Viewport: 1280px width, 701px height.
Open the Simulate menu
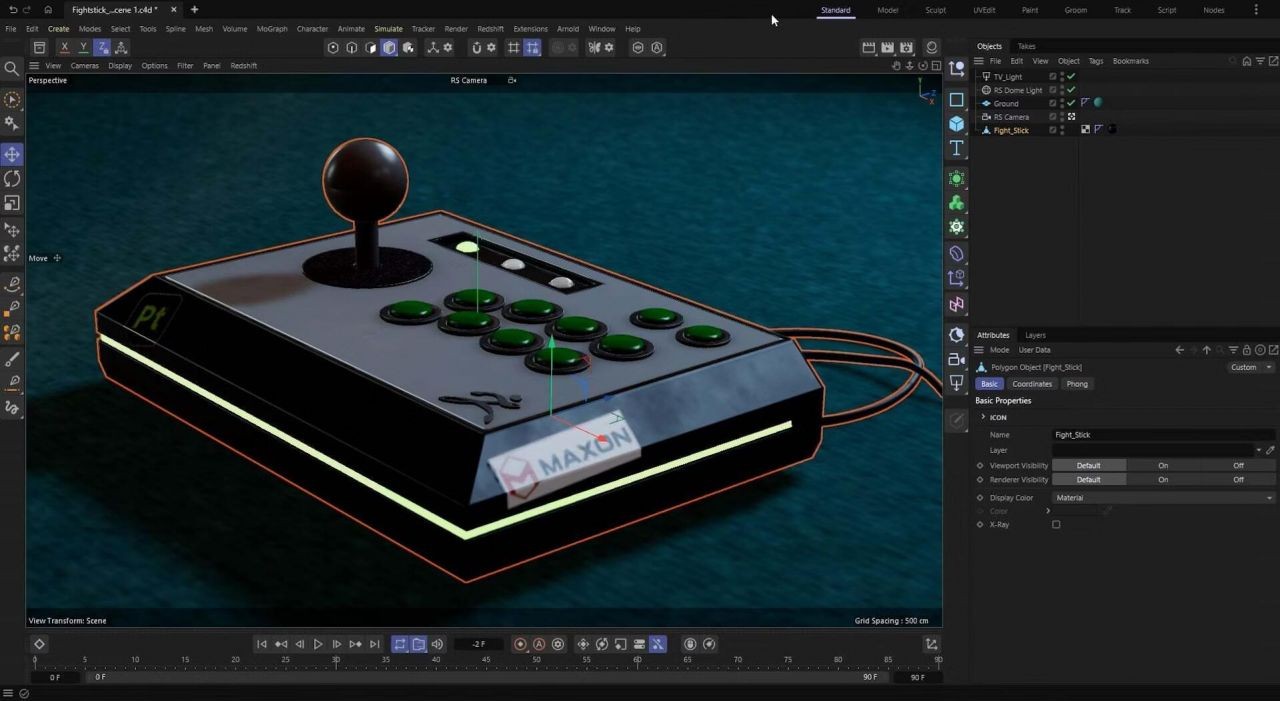pyautogui.click(x=388, y=29)
